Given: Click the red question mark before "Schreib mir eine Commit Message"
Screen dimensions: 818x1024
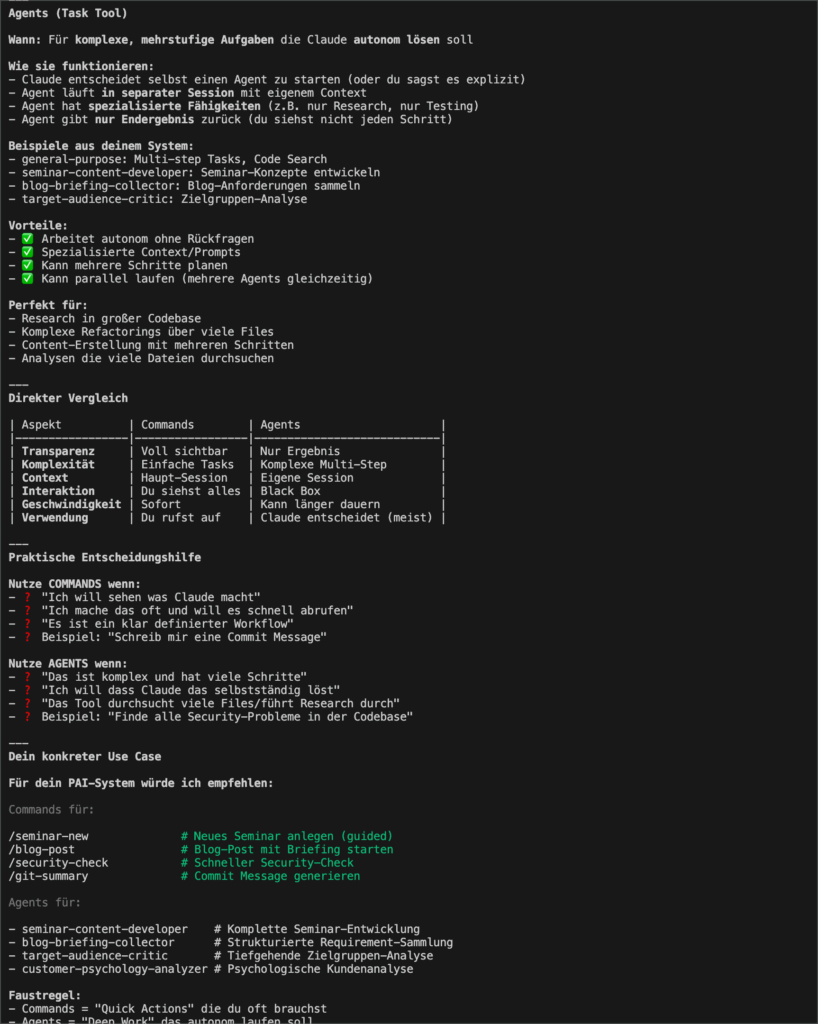Looking at the screenshot, I should (28, 637).
